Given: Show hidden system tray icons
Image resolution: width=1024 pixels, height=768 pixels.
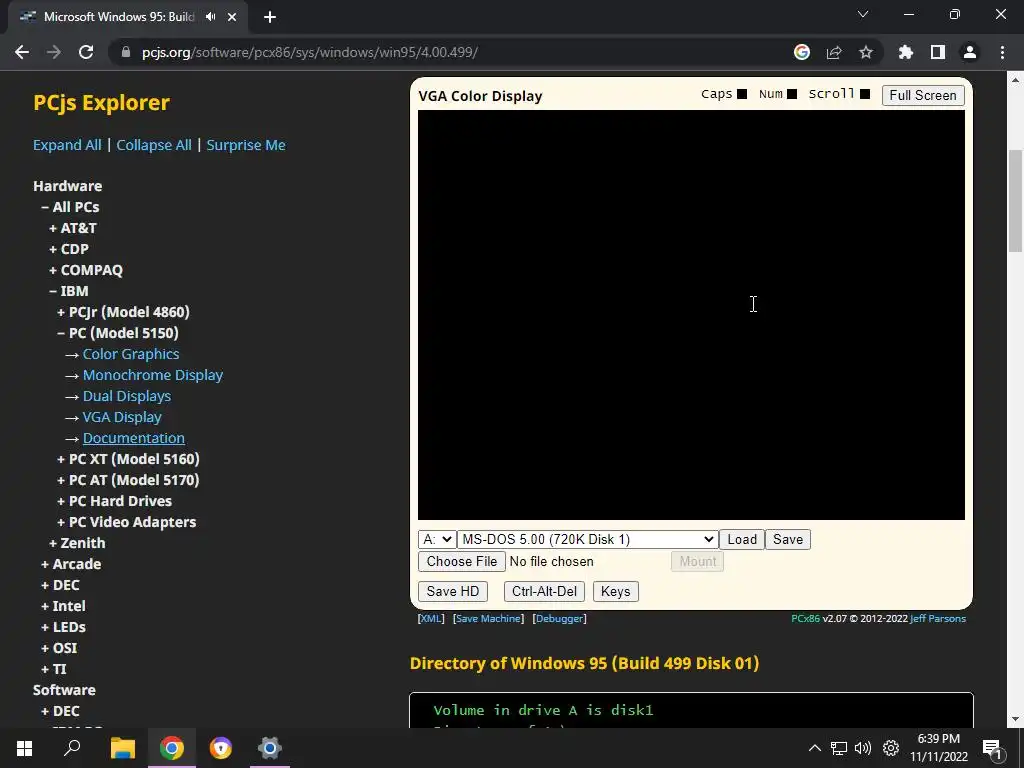Looking at the screenshot, I should point(814,748).
